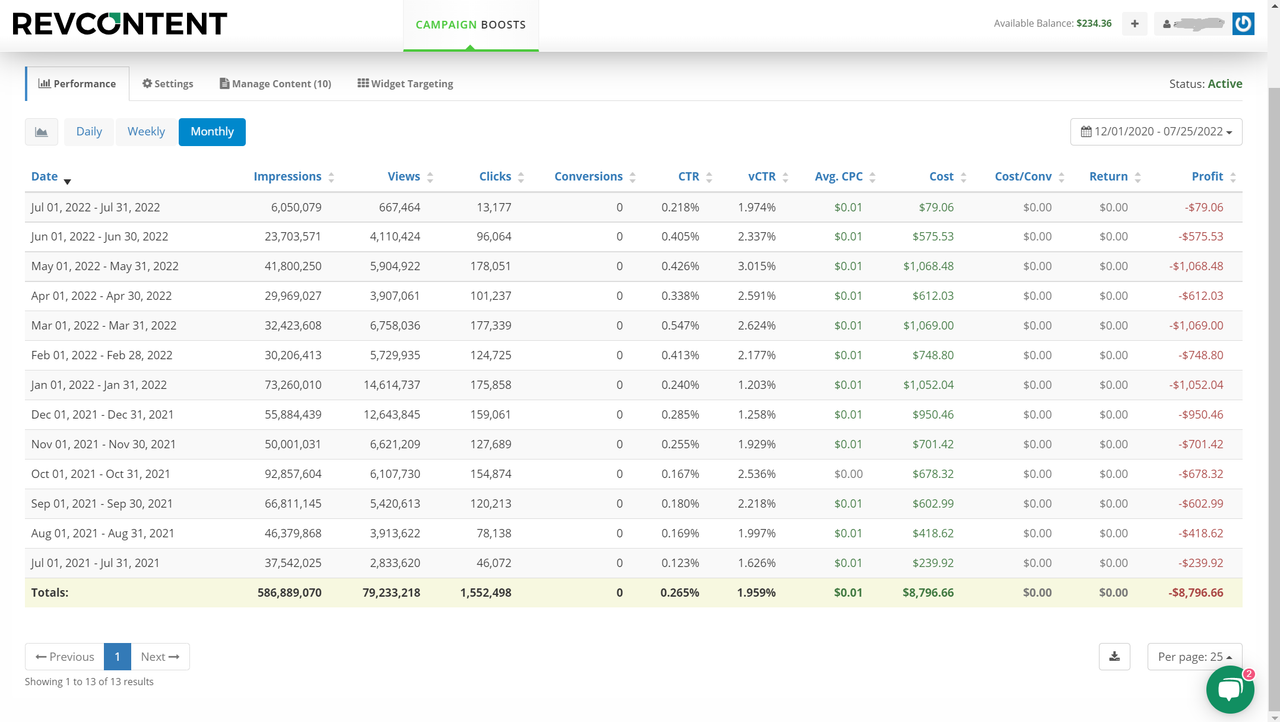Open the live chat bubble
This screenshot has height=722, width=1280.
tap(1230, 689)
